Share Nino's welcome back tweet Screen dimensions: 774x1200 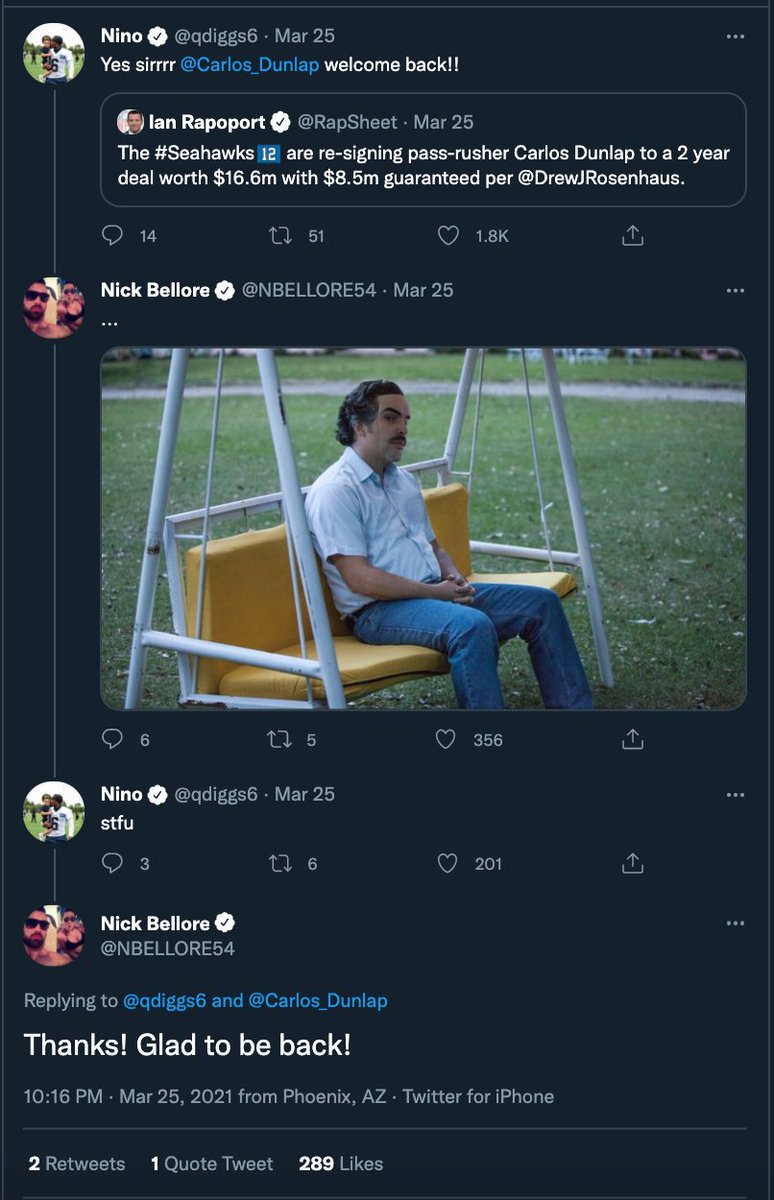tap(632, 236)
